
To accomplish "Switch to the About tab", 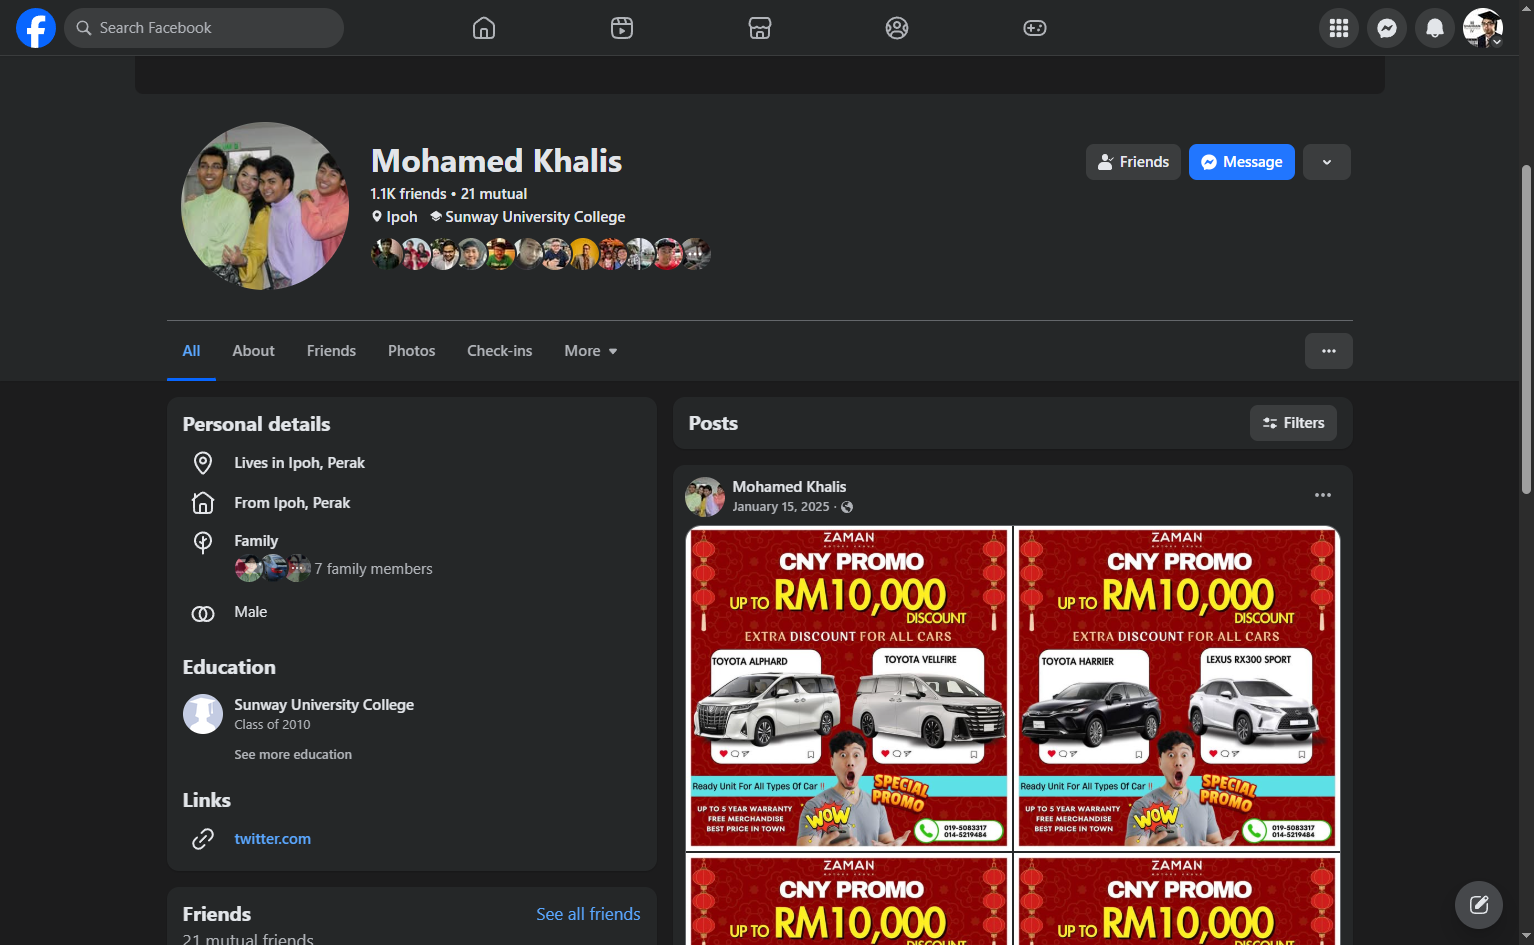I will pyautogui.click(x=253, y=351).
